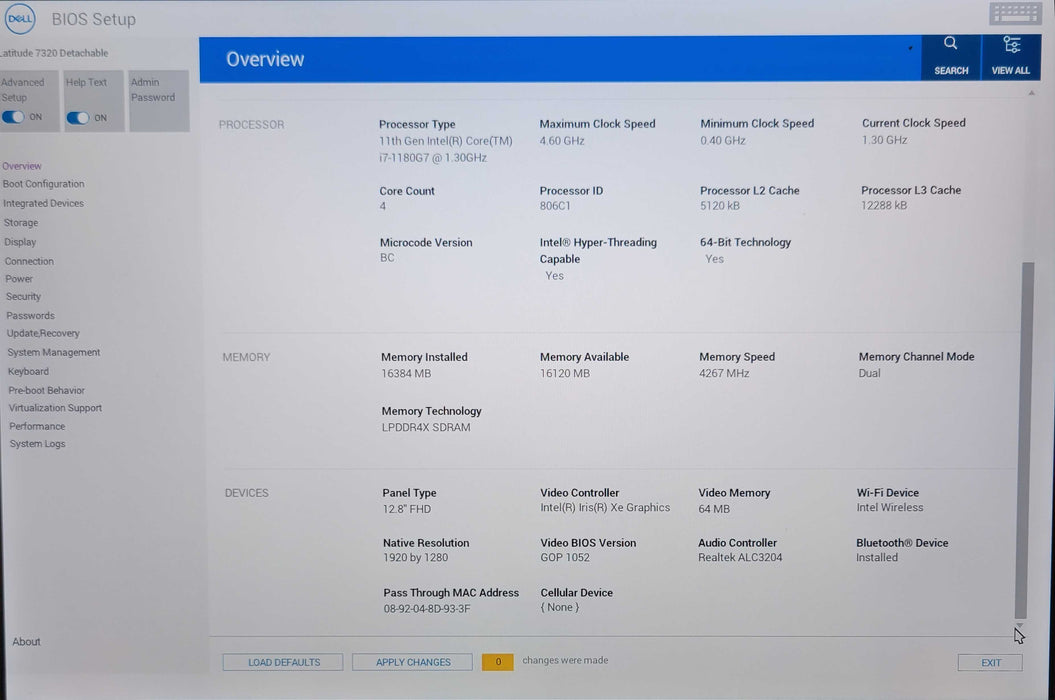Open Virtualization Support section
This screenshot has width=1055, height=700.
tap(55, 408)
